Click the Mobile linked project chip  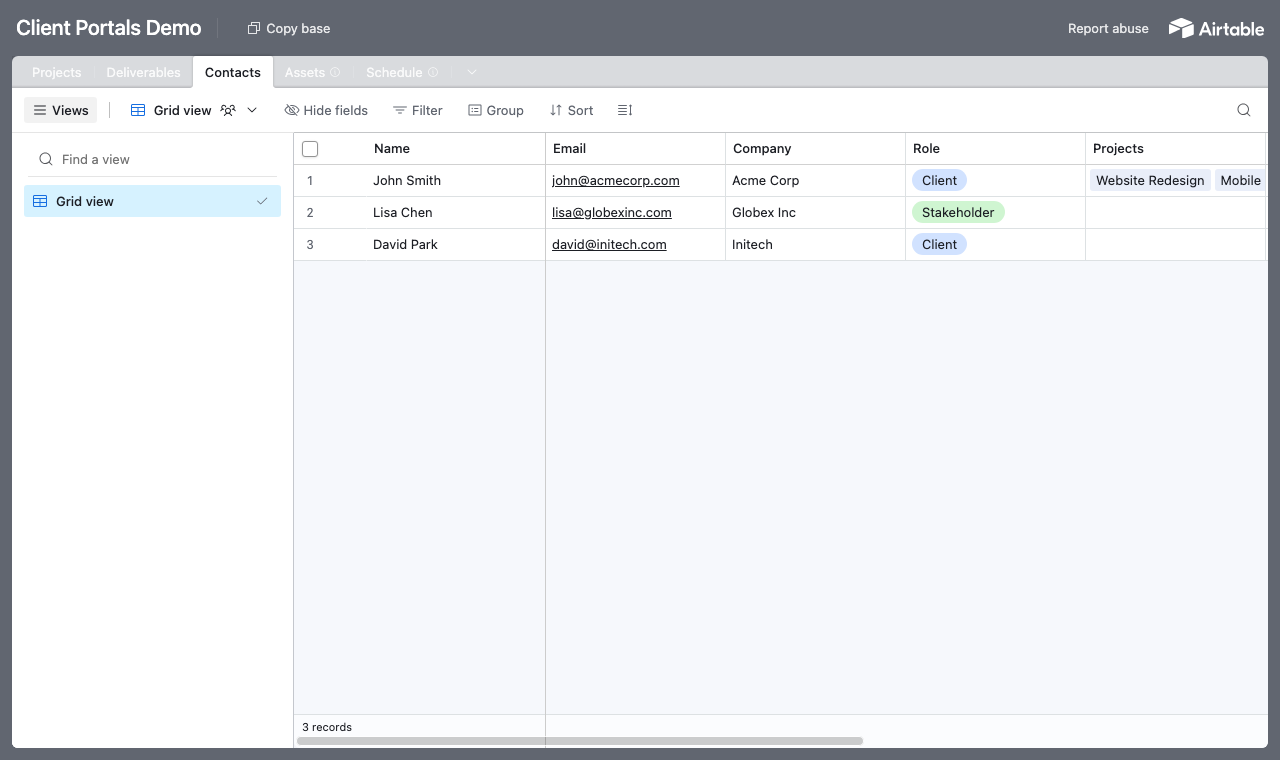[x=1240, y=181]
